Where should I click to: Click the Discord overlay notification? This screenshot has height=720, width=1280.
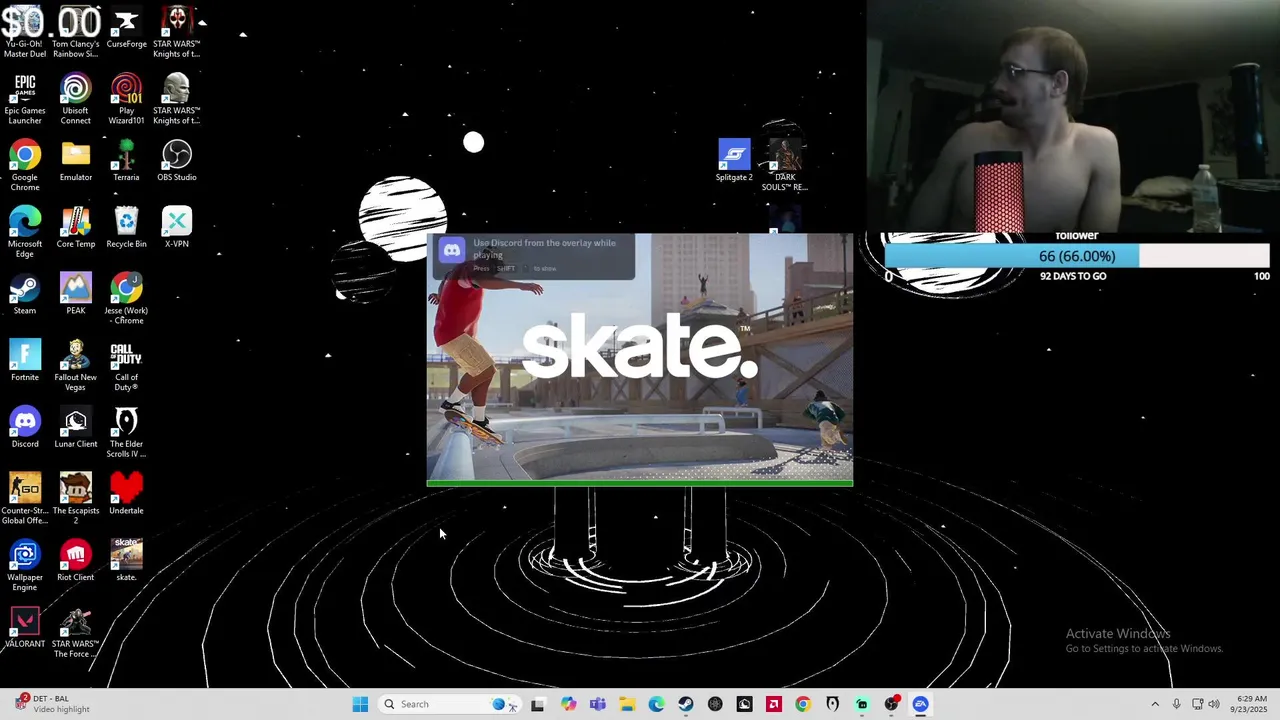pyautogui.click(x=533, y=256)
